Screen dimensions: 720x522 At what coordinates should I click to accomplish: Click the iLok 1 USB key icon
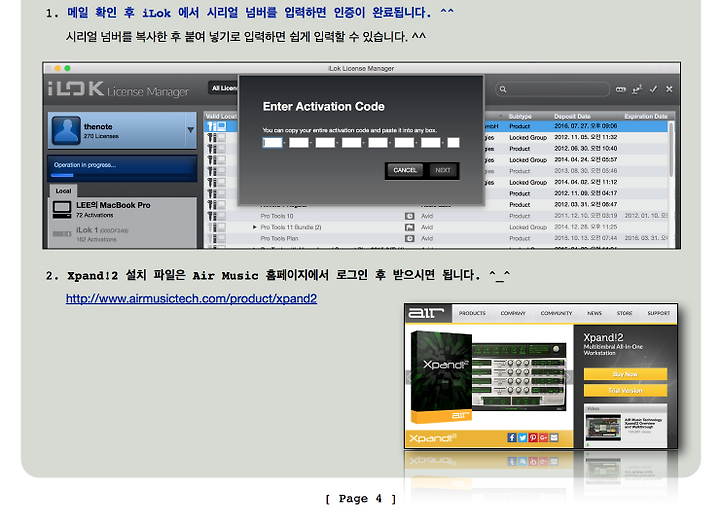(62, 234)
